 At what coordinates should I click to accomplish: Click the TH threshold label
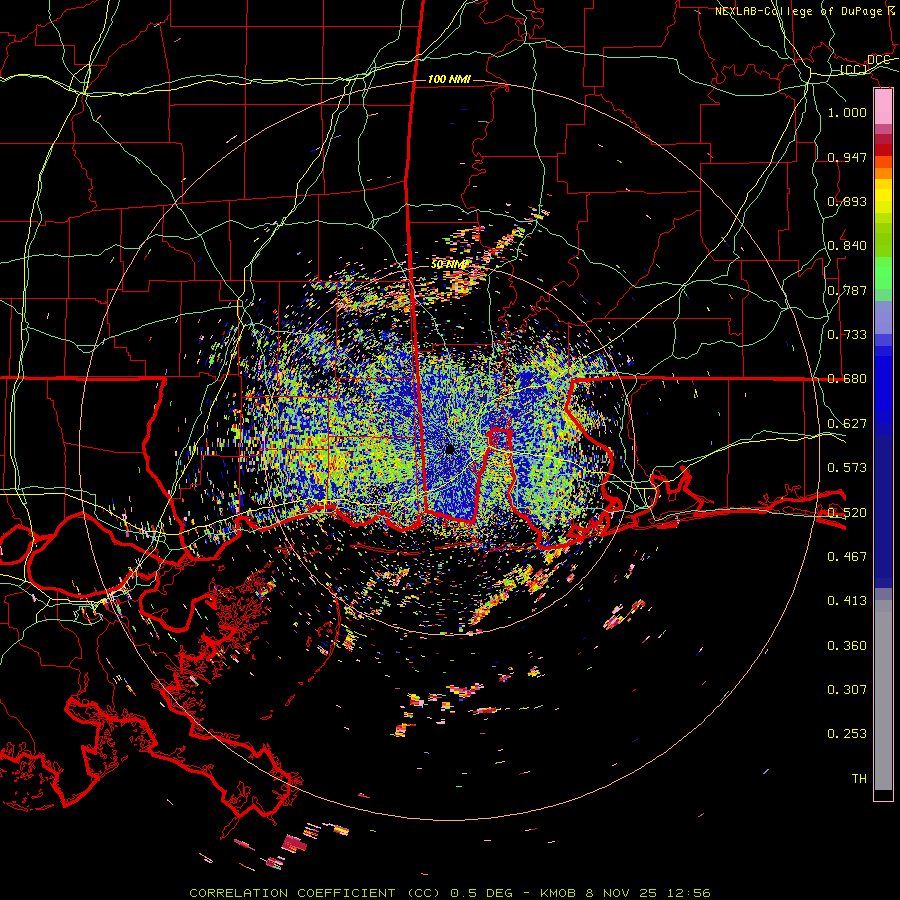(859, 779)
